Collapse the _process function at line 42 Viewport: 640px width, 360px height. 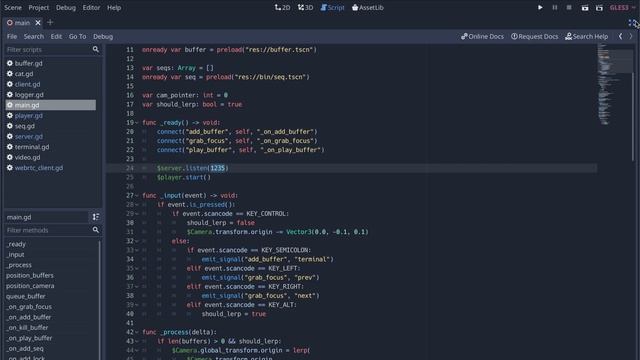[137, 332]
